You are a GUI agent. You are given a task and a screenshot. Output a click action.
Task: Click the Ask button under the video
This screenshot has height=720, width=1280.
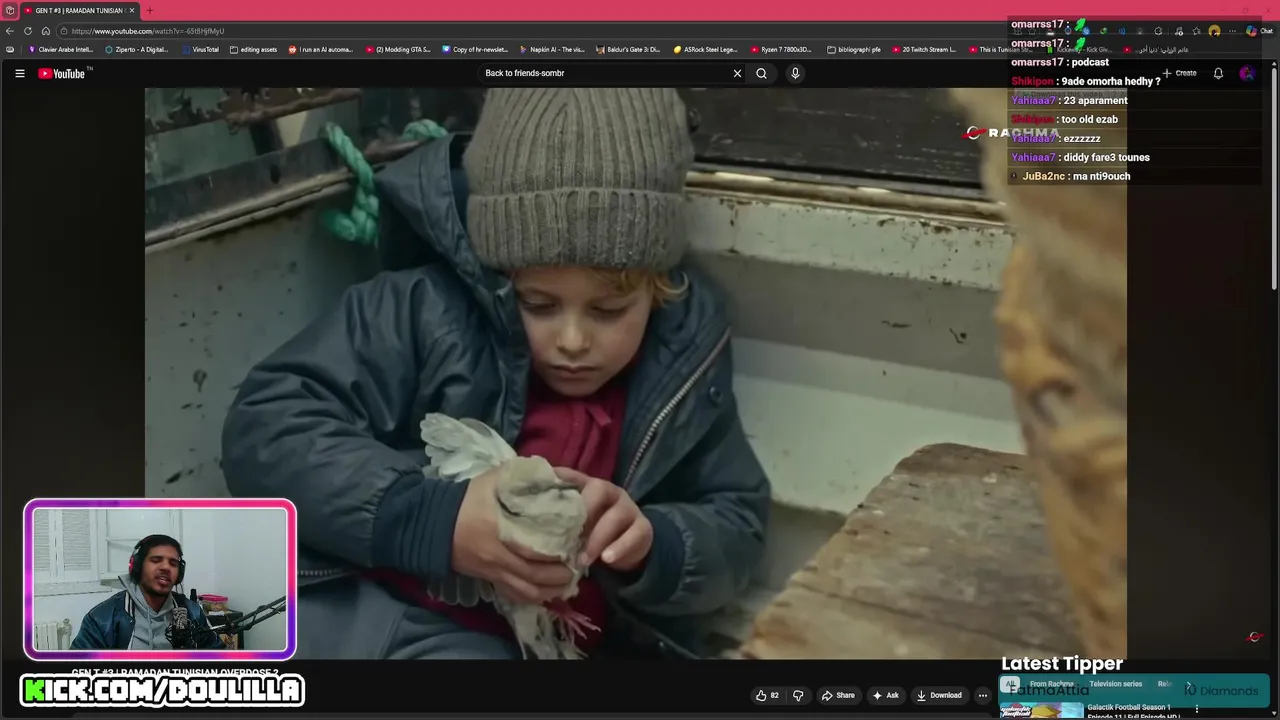(x=886, y=695)
